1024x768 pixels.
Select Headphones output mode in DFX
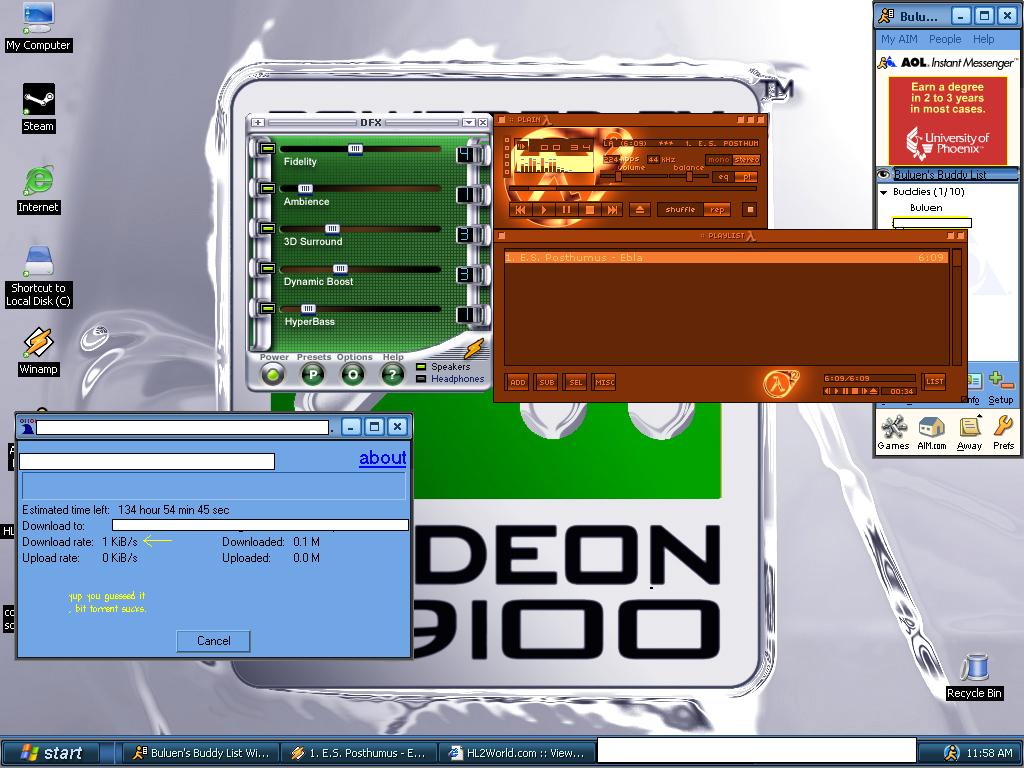tap(450, 379)
